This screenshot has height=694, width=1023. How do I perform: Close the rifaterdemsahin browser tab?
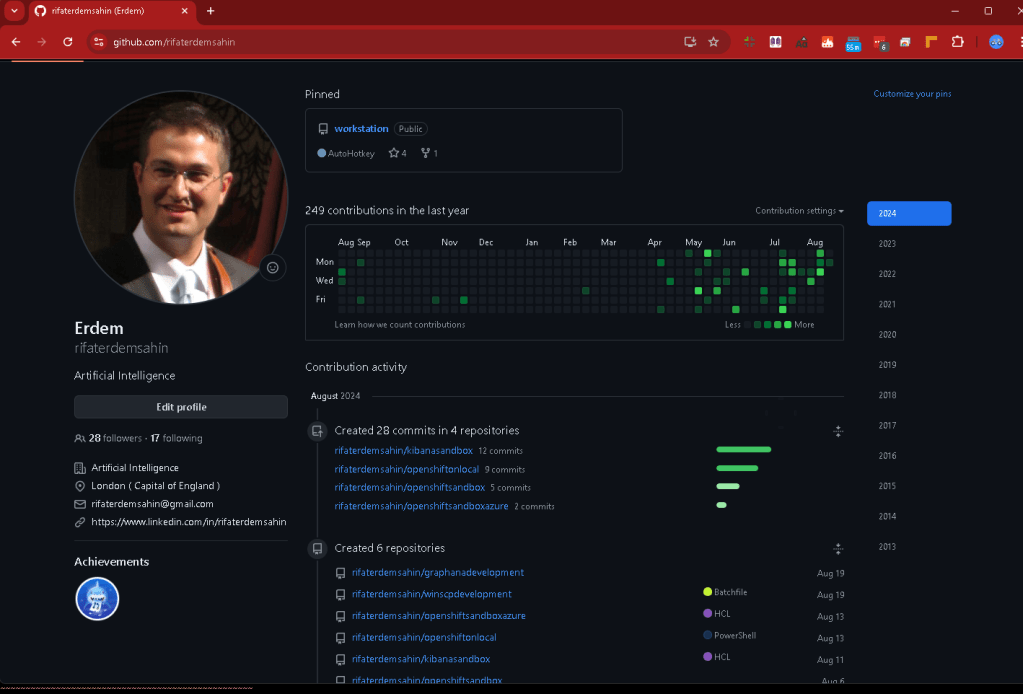click(x=185, y=11)
